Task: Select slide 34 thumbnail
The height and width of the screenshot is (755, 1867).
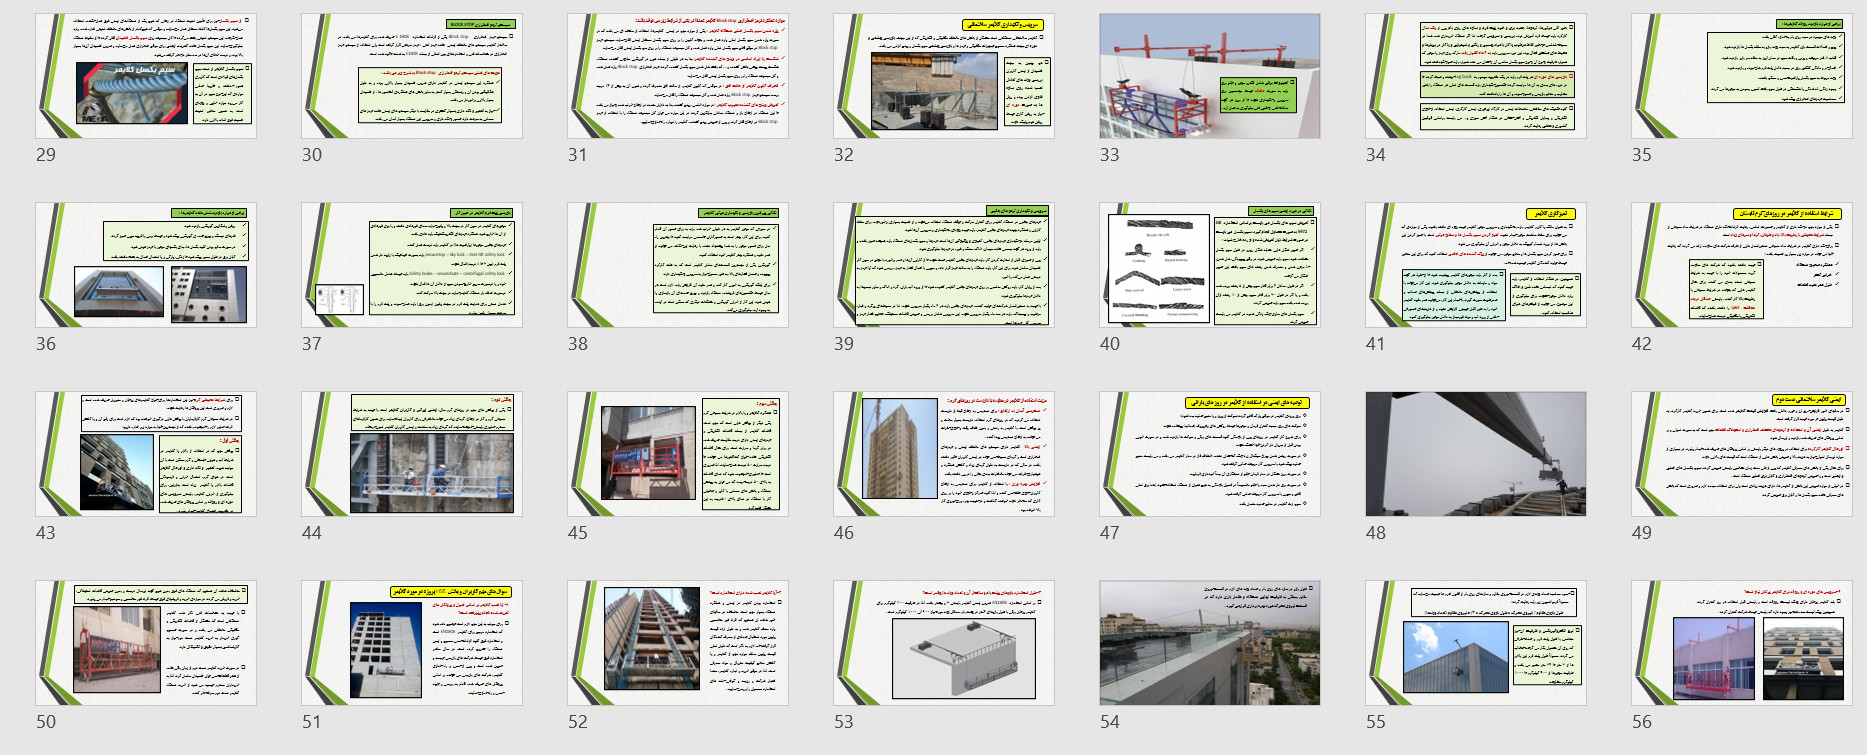Action: [1476, 76]
